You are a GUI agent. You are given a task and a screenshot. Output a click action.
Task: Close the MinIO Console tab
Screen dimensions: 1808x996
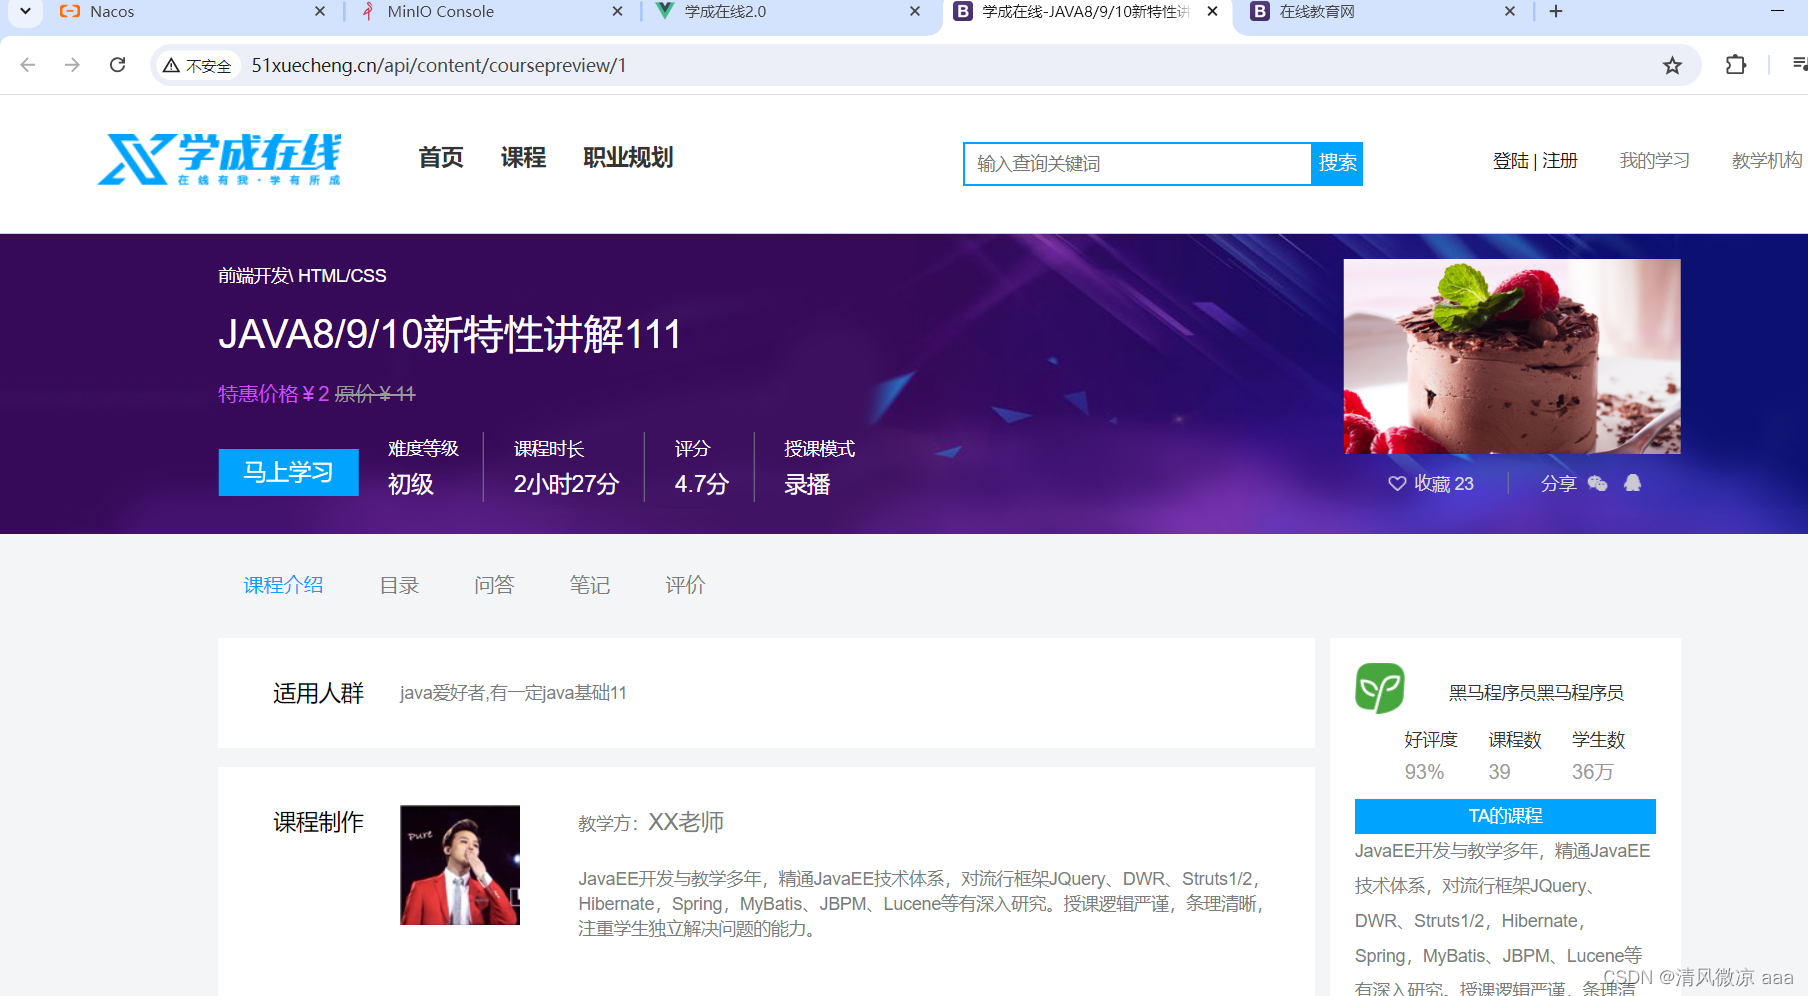[x=617, y=12]
